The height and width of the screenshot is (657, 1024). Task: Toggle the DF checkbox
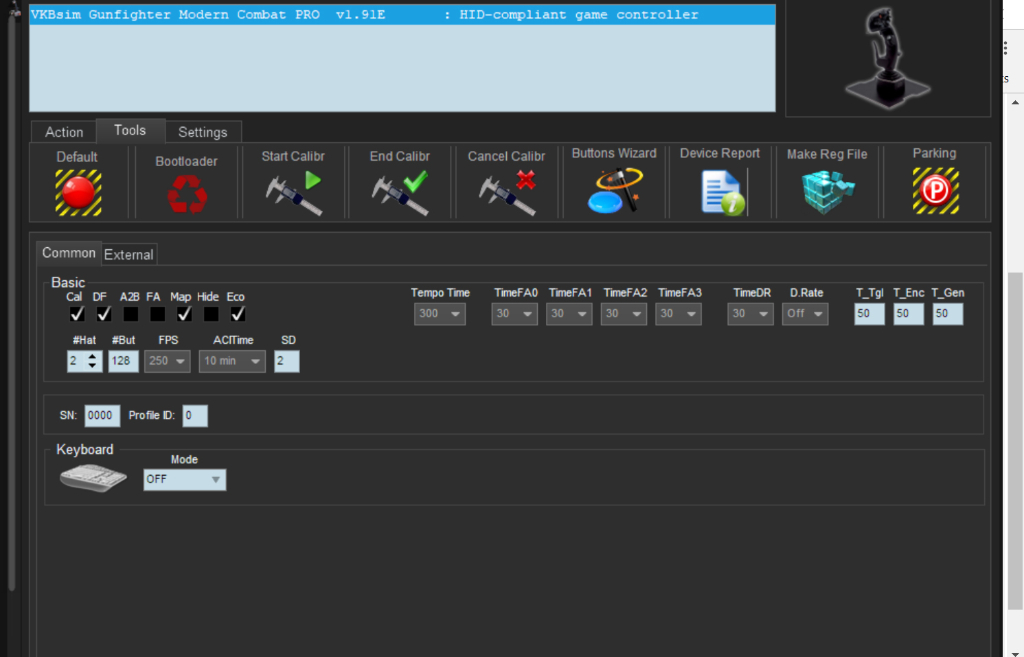(x=104, y=314)
